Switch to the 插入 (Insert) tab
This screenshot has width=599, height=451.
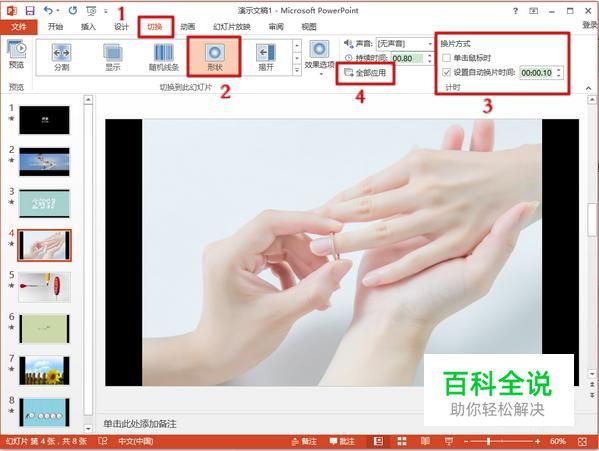pos(88,26)
